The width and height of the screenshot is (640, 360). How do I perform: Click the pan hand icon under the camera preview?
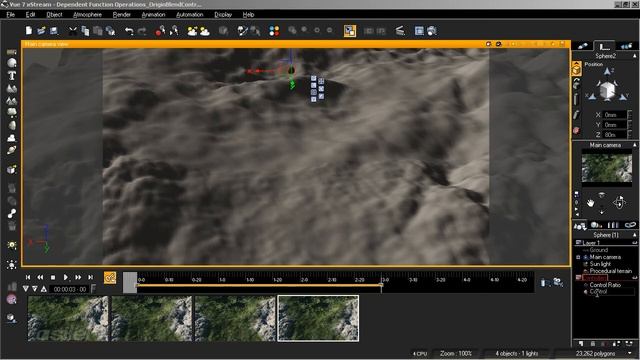(x=590, y=203)
